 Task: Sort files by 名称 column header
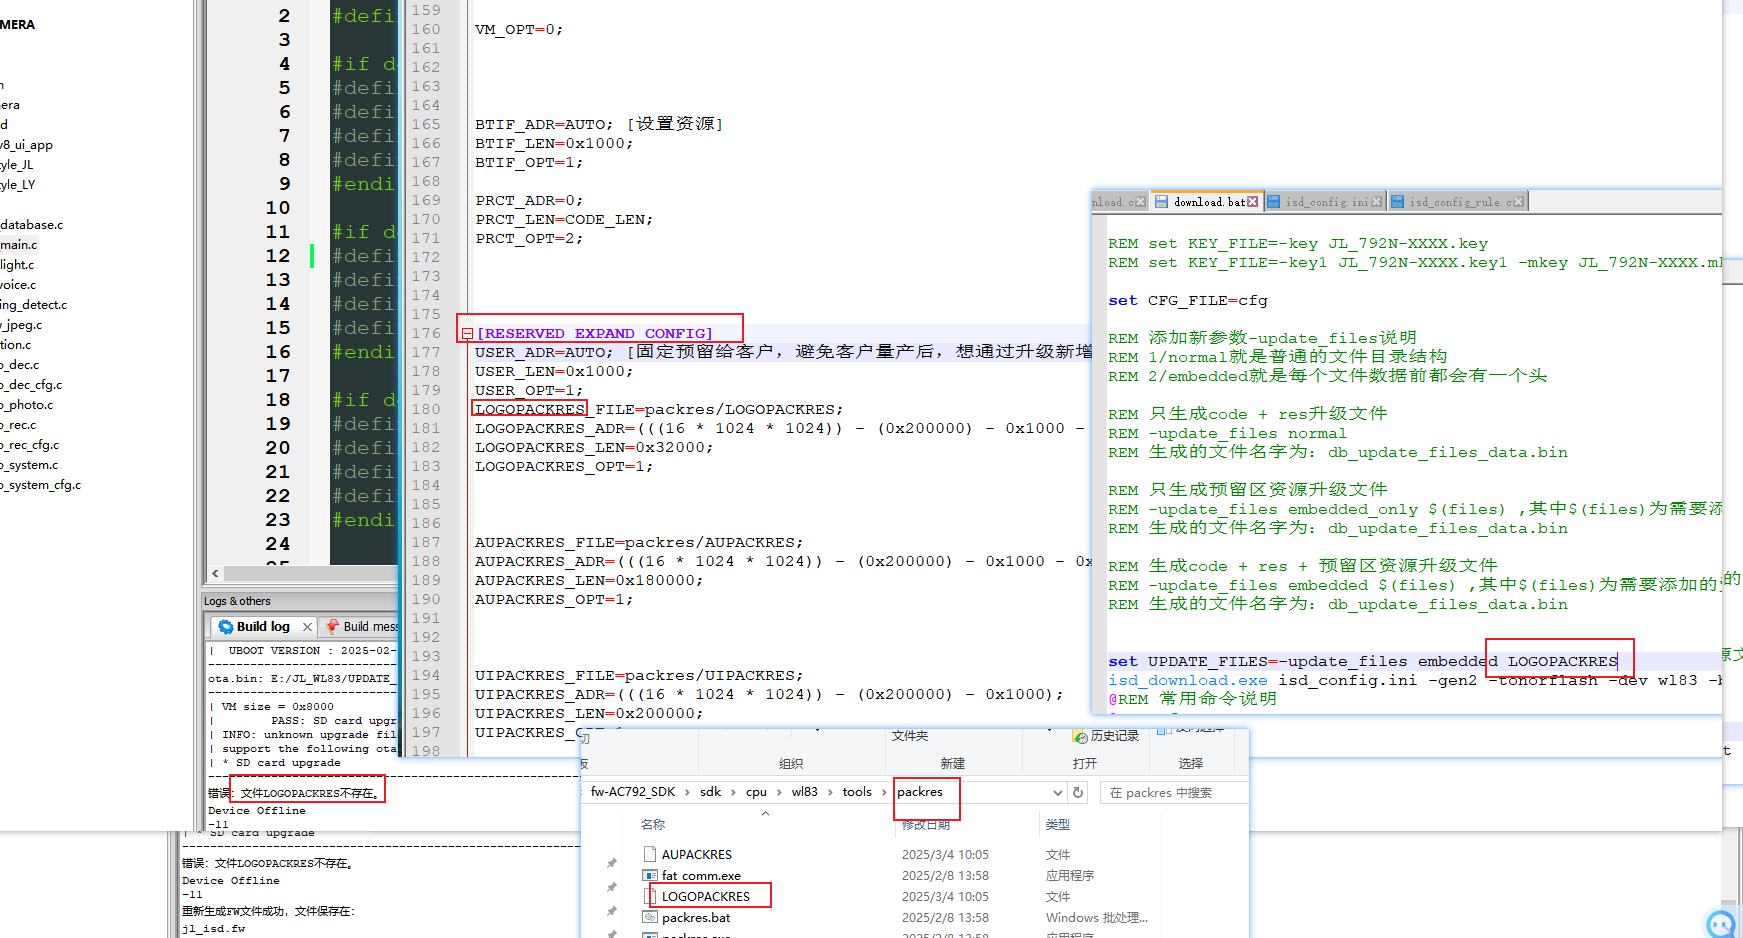pyautogui.click(x=653, y=825)
